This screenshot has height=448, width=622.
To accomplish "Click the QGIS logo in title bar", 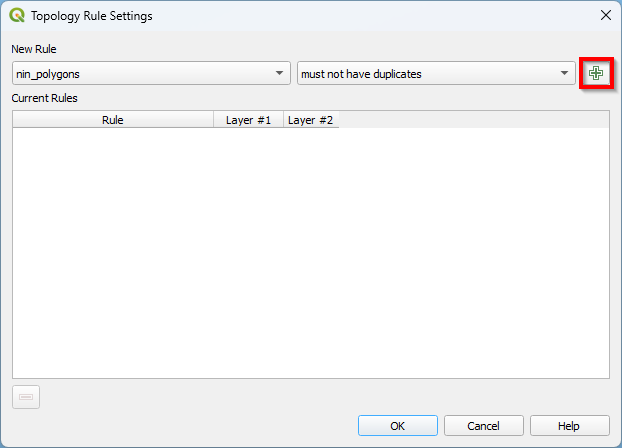I will click(17, 16).
